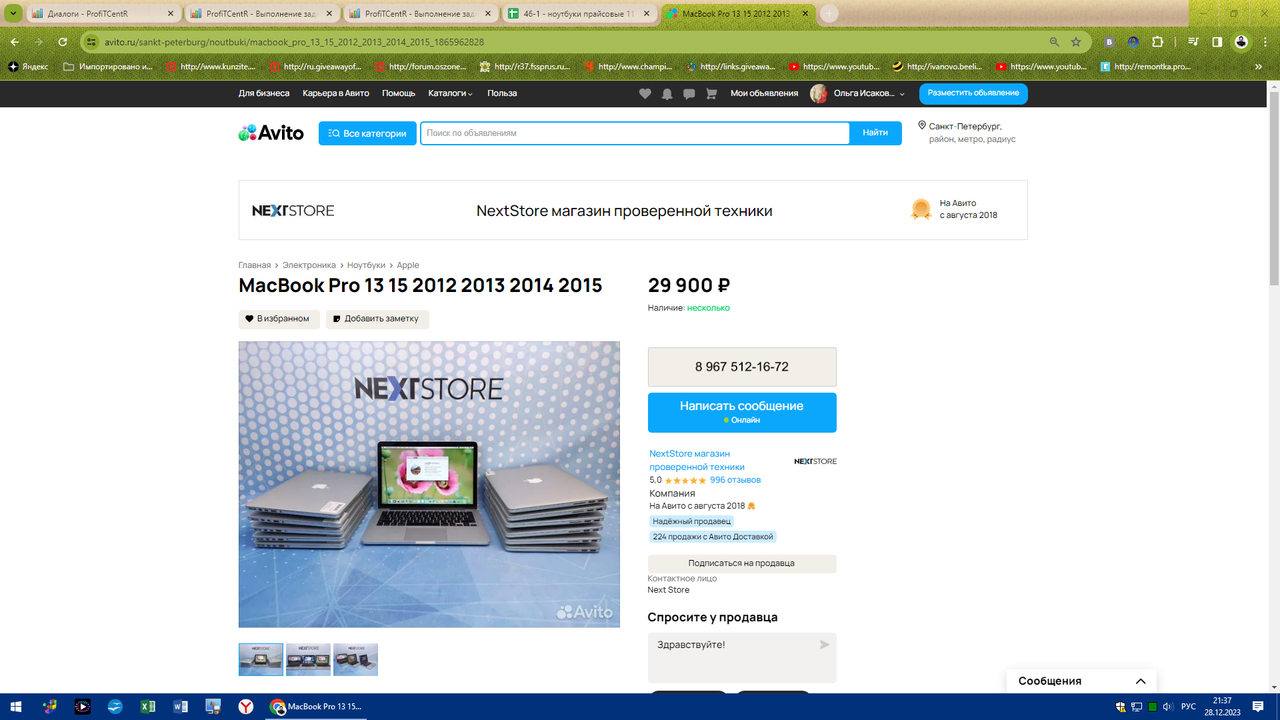
Task: Click Ноутбуки breadcrumb link
Action: click(366, 265)
